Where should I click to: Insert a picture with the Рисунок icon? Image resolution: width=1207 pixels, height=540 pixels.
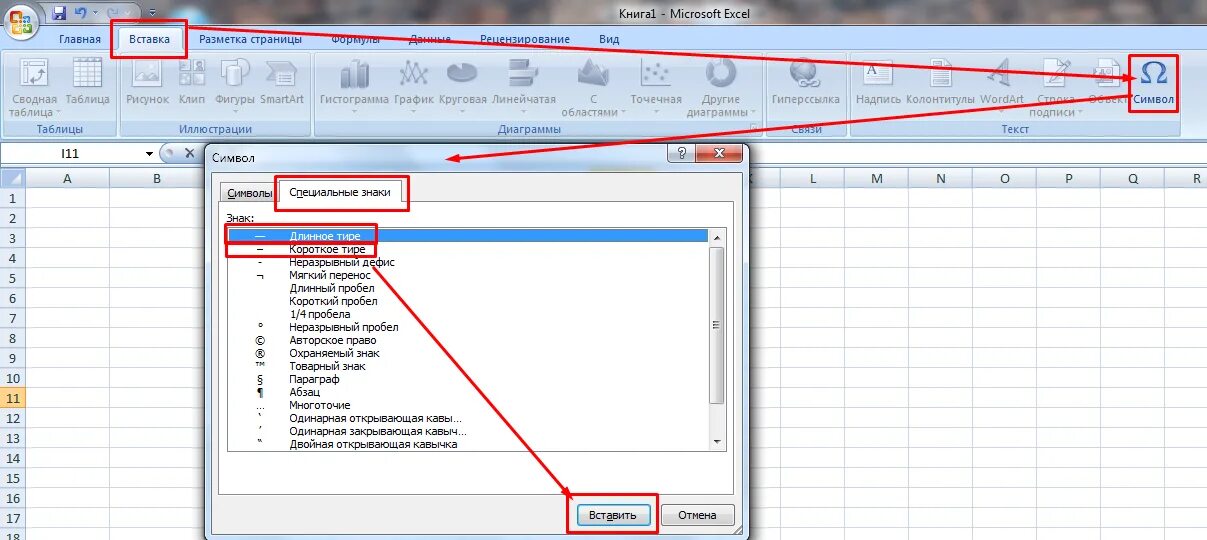click(x=148, y=84)
